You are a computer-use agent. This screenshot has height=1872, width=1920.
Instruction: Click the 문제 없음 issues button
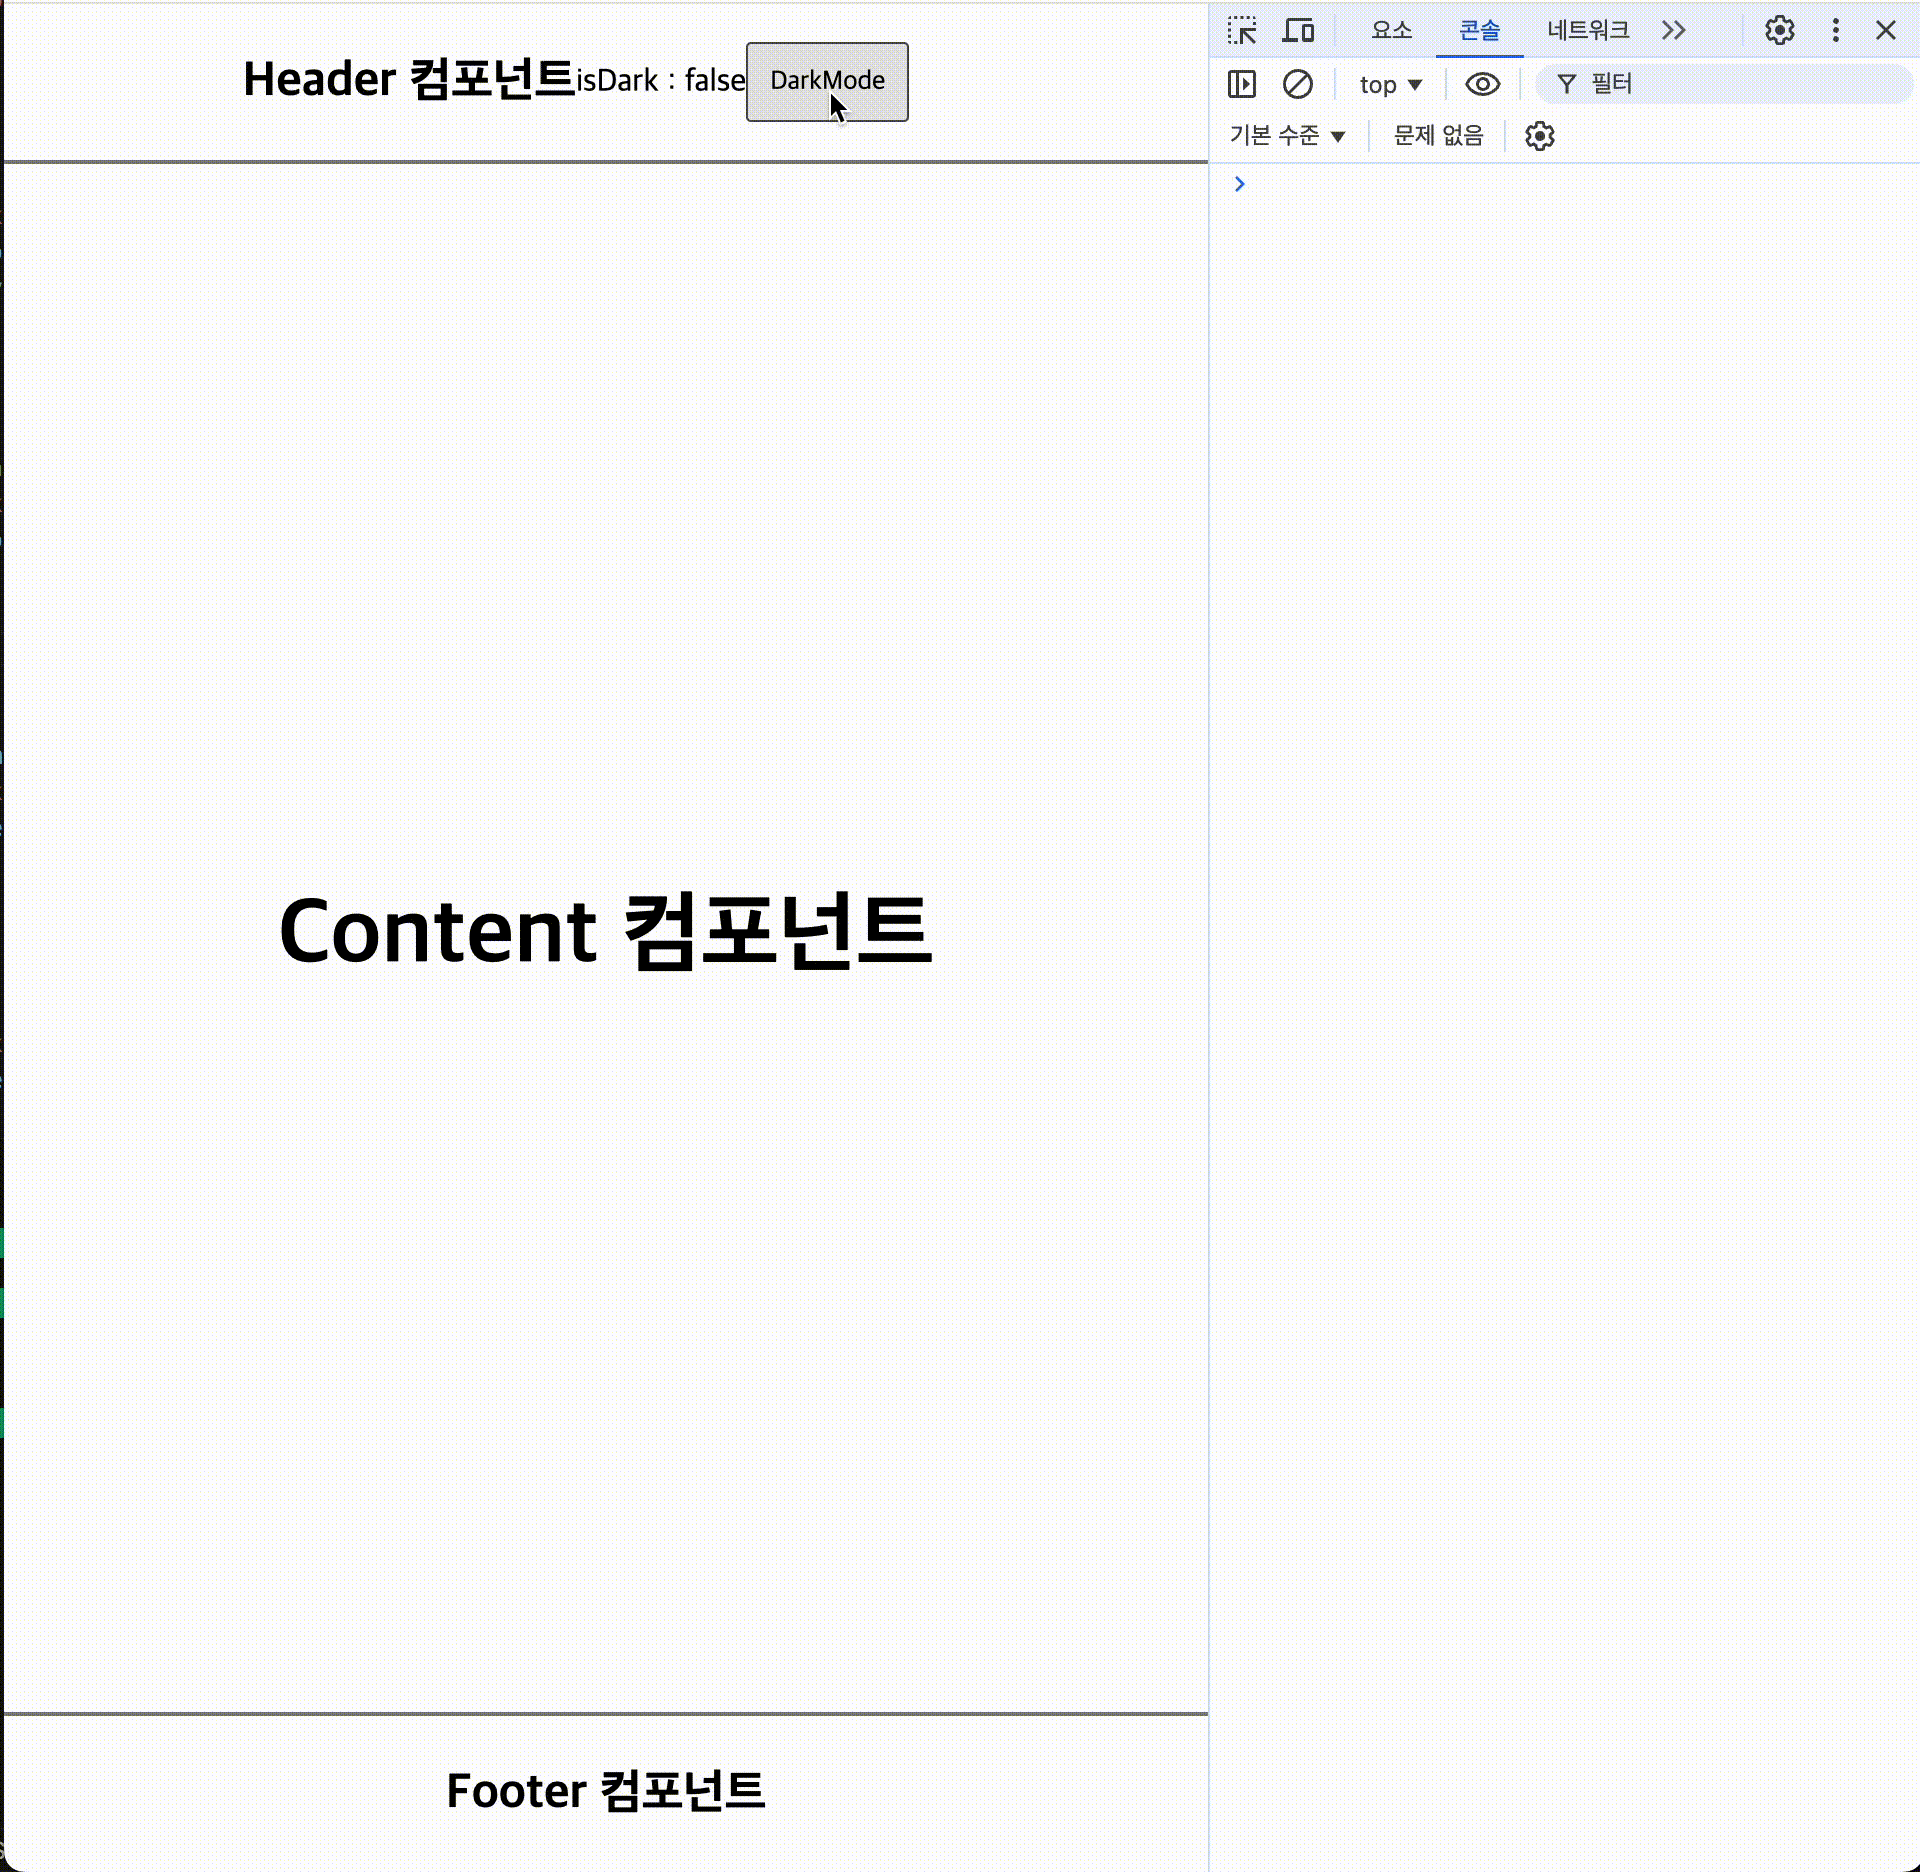1438,136
